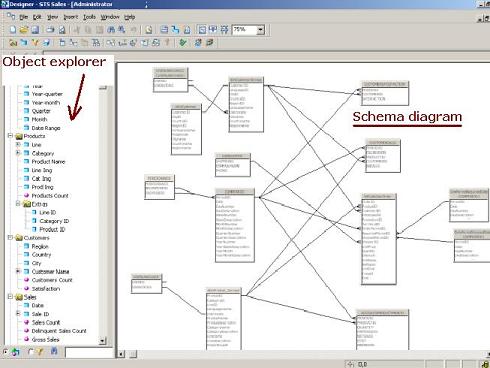
Task: Open the File menu
Action: 23,17
